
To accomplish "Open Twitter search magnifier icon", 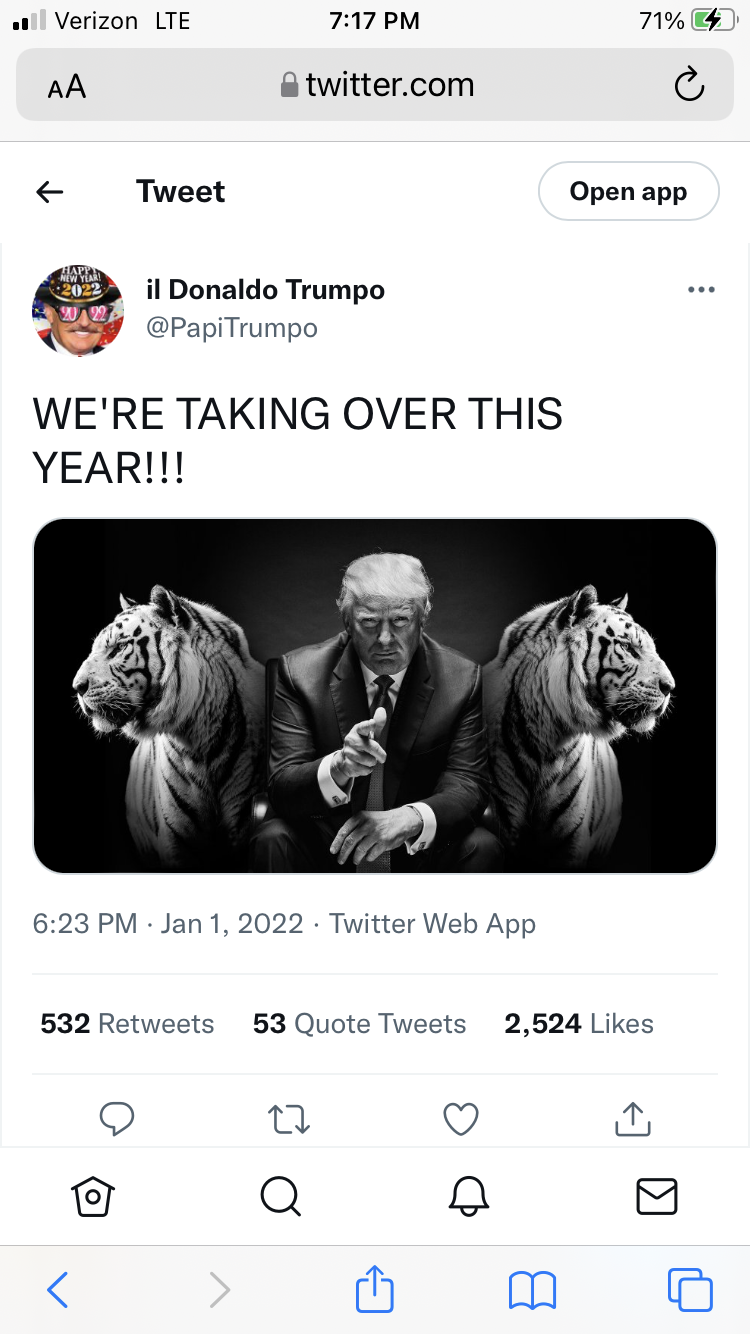I will [x=280, y=1195].
